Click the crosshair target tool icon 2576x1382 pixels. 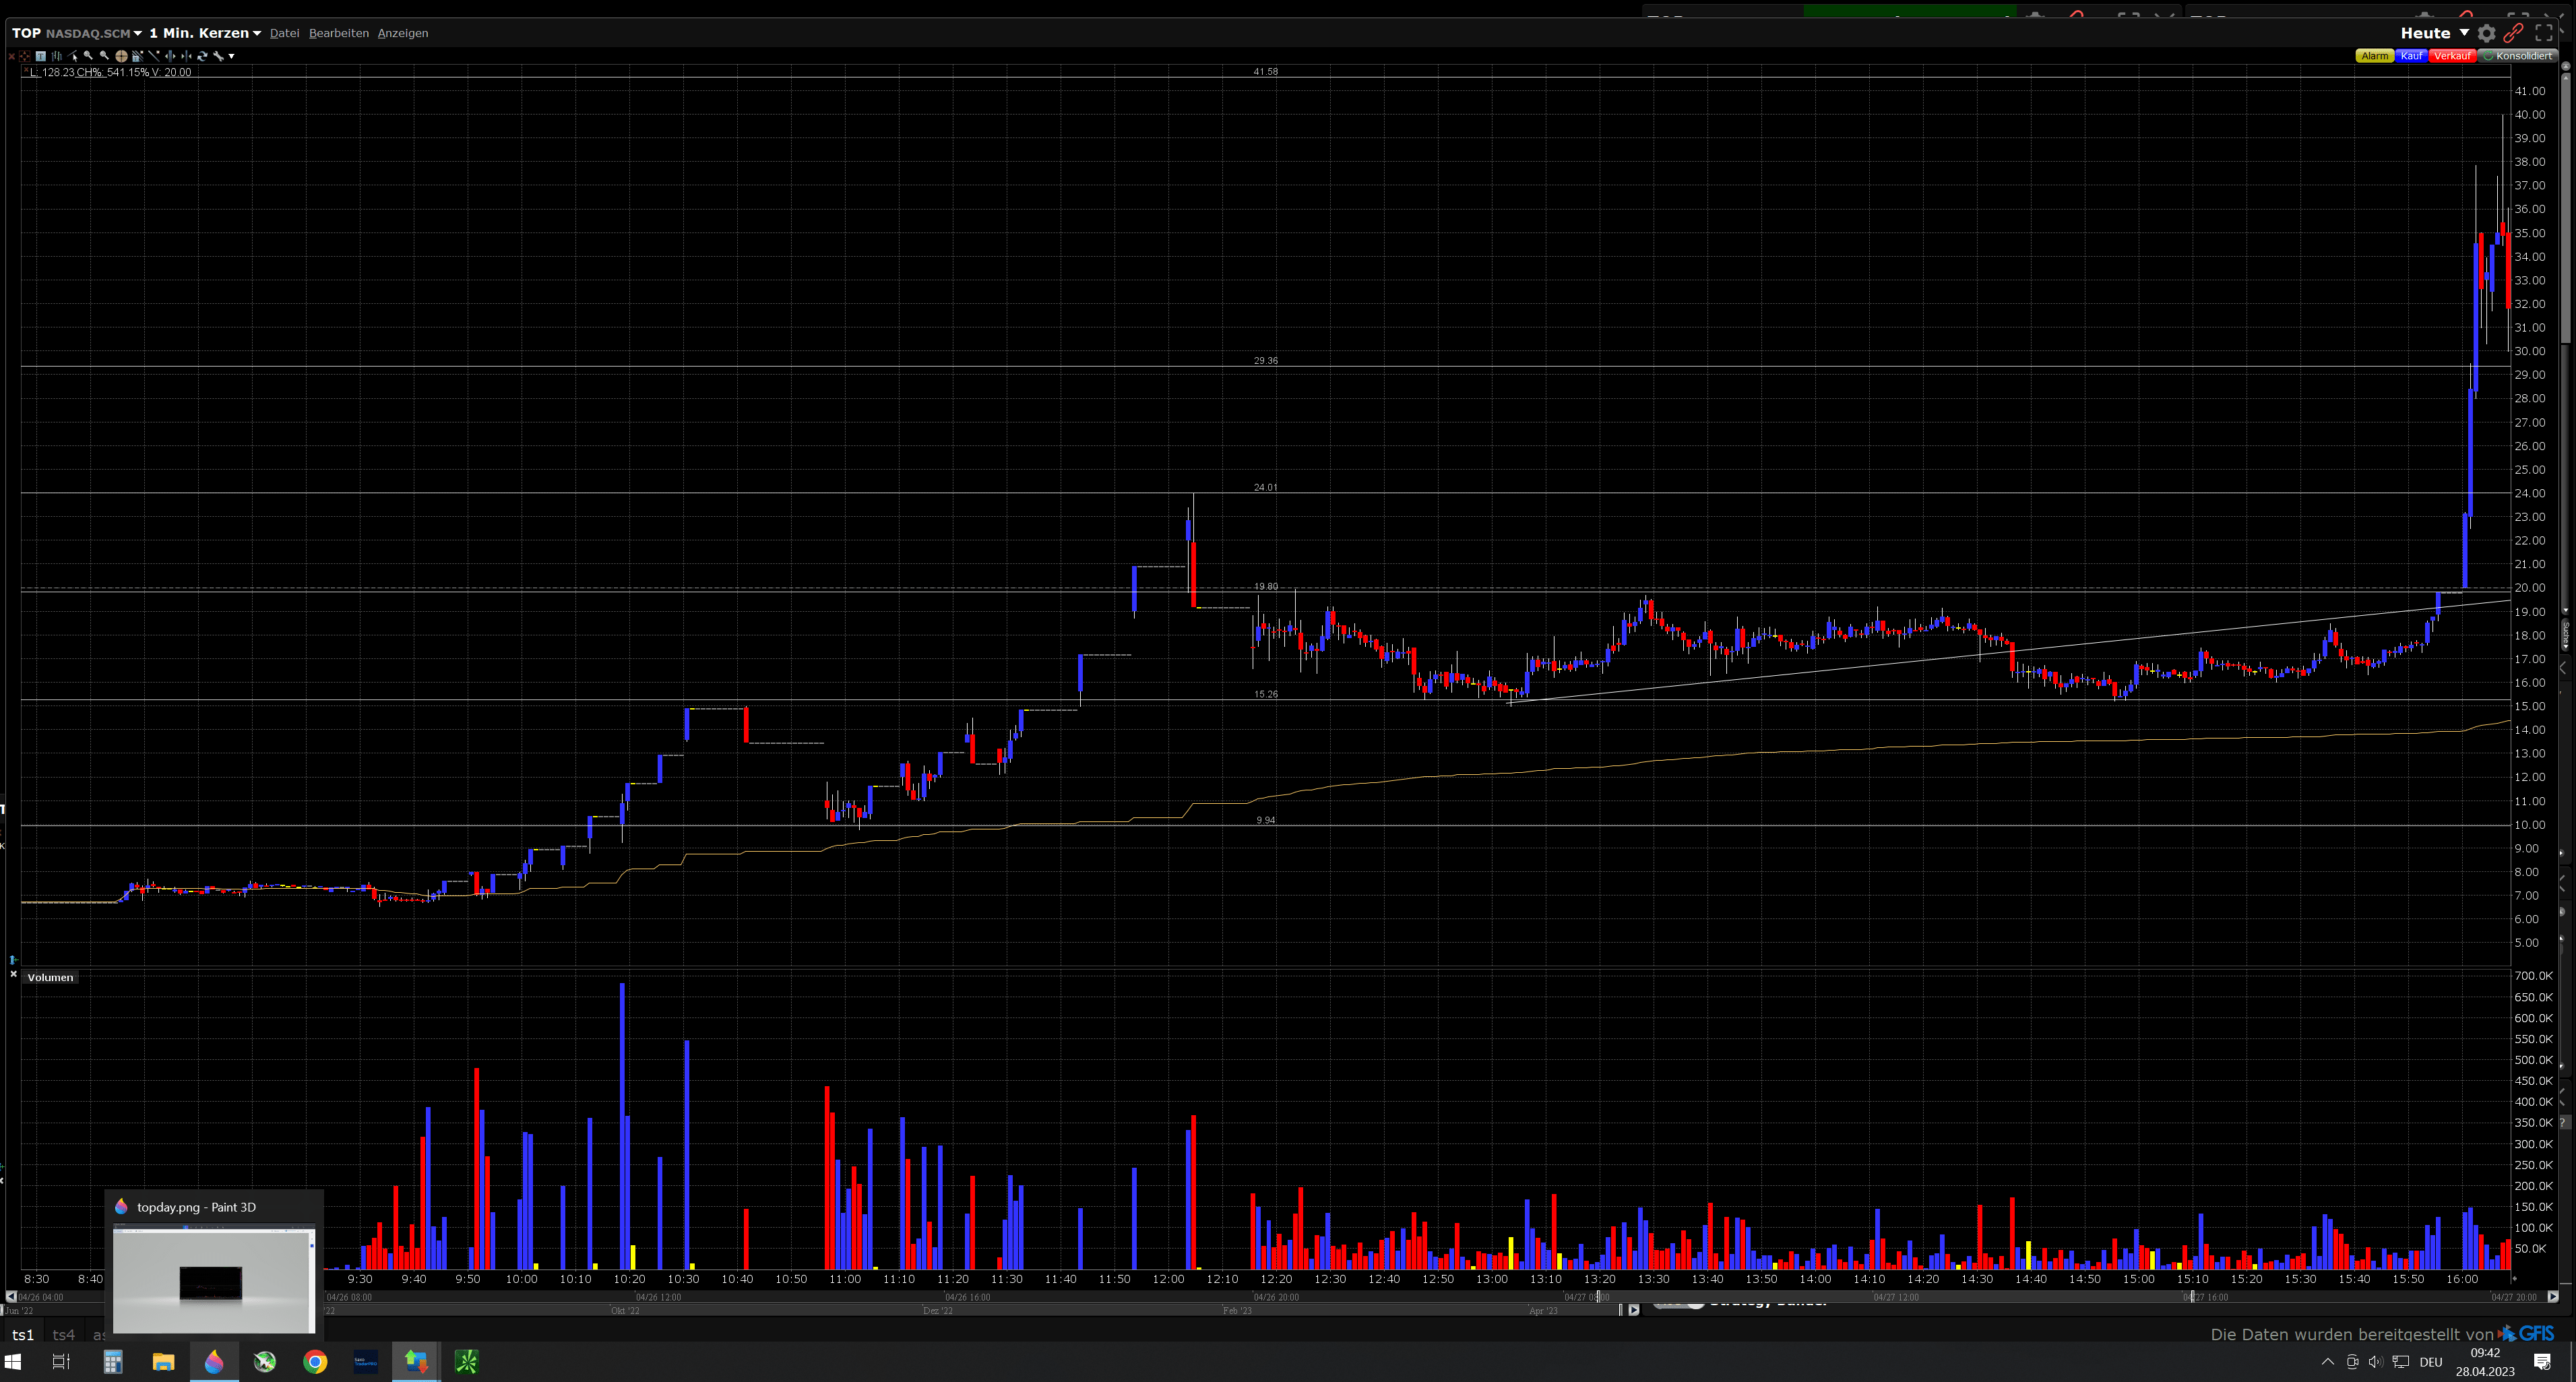point(122,56)
